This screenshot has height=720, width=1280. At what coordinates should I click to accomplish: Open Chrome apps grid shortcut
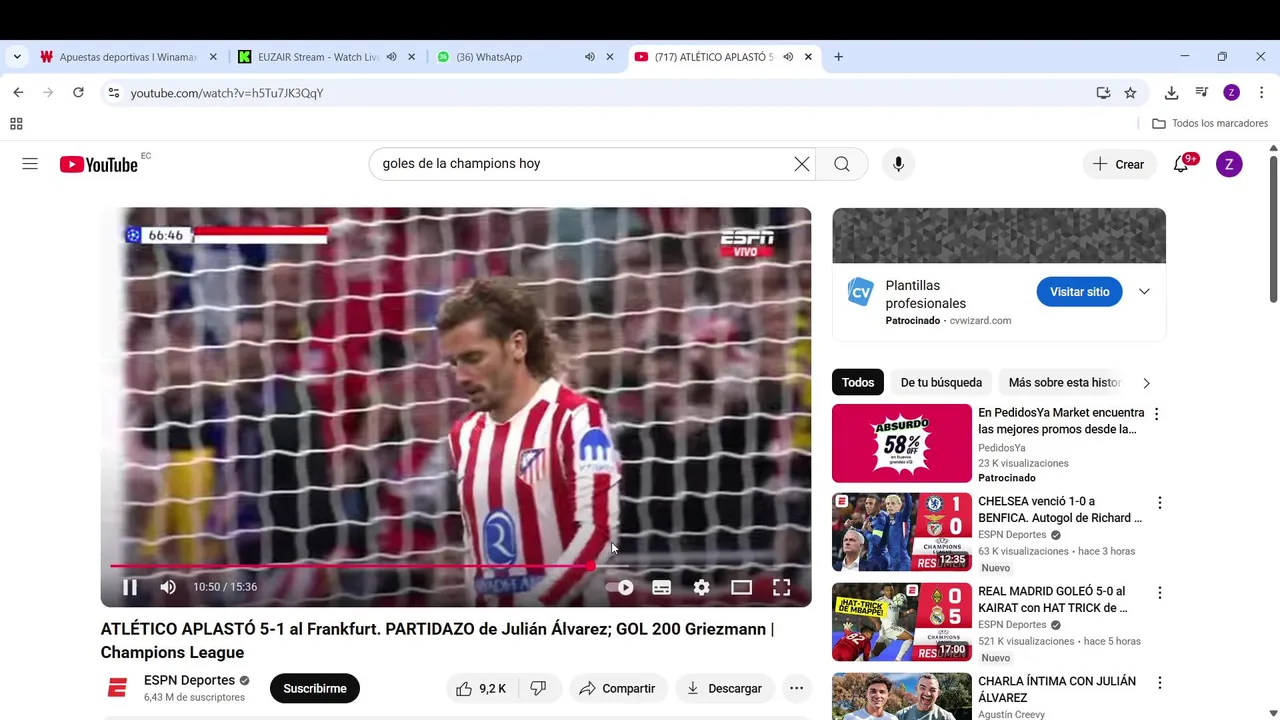(x=16, y=124)
